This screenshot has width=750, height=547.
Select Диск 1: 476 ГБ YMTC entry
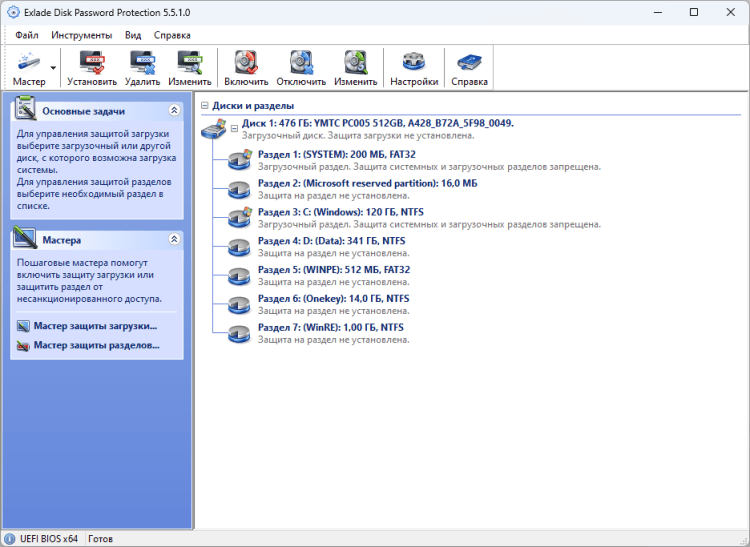(377, 123)
